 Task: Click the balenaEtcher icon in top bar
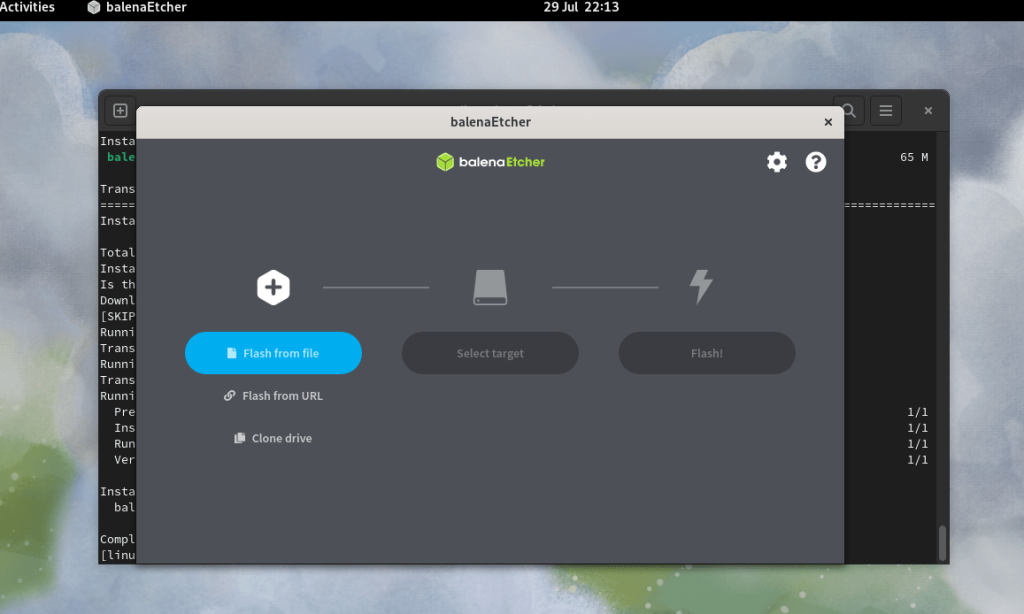tap(93, 8)
